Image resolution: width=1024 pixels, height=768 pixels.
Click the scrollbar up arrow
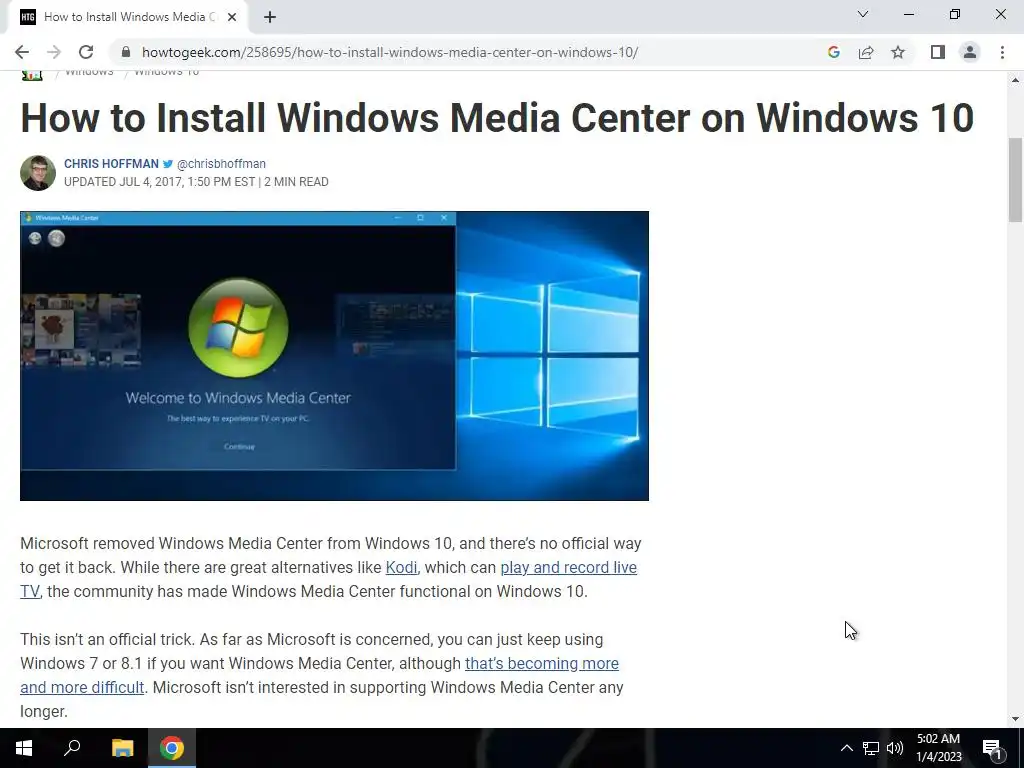point(1015,80)
